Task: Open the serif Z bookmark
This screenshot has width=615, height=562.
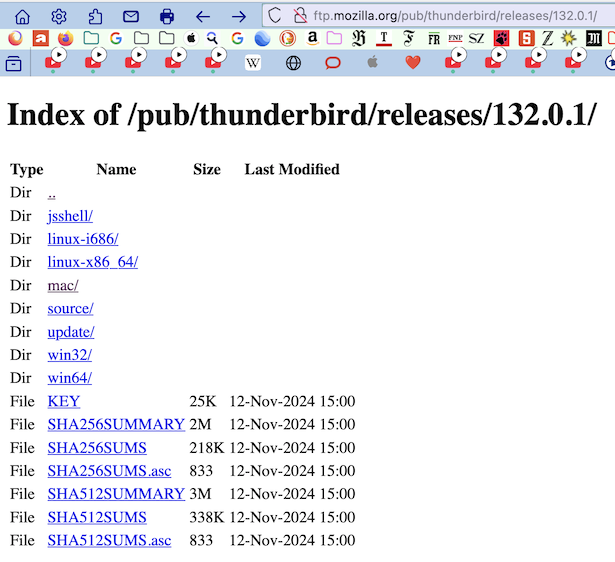Action: [x=548, y=38]
